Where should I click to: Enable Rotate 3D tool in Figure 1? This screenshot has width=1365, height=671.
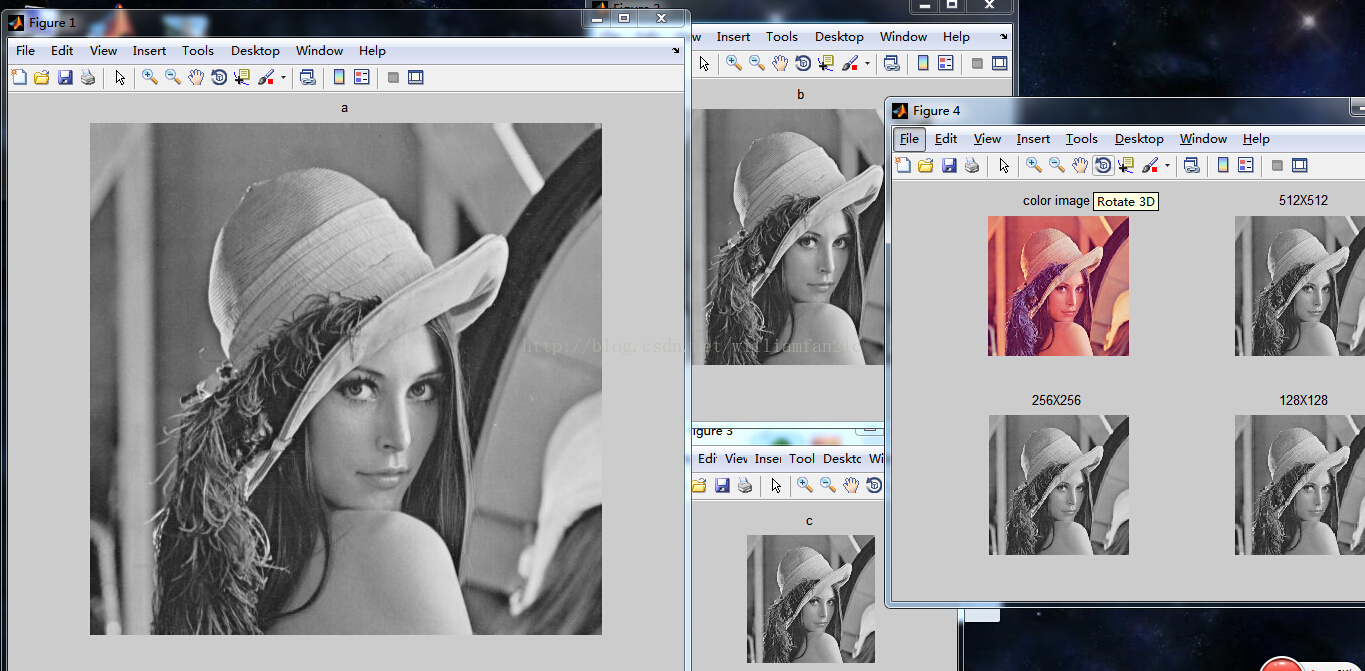(219, 77)
